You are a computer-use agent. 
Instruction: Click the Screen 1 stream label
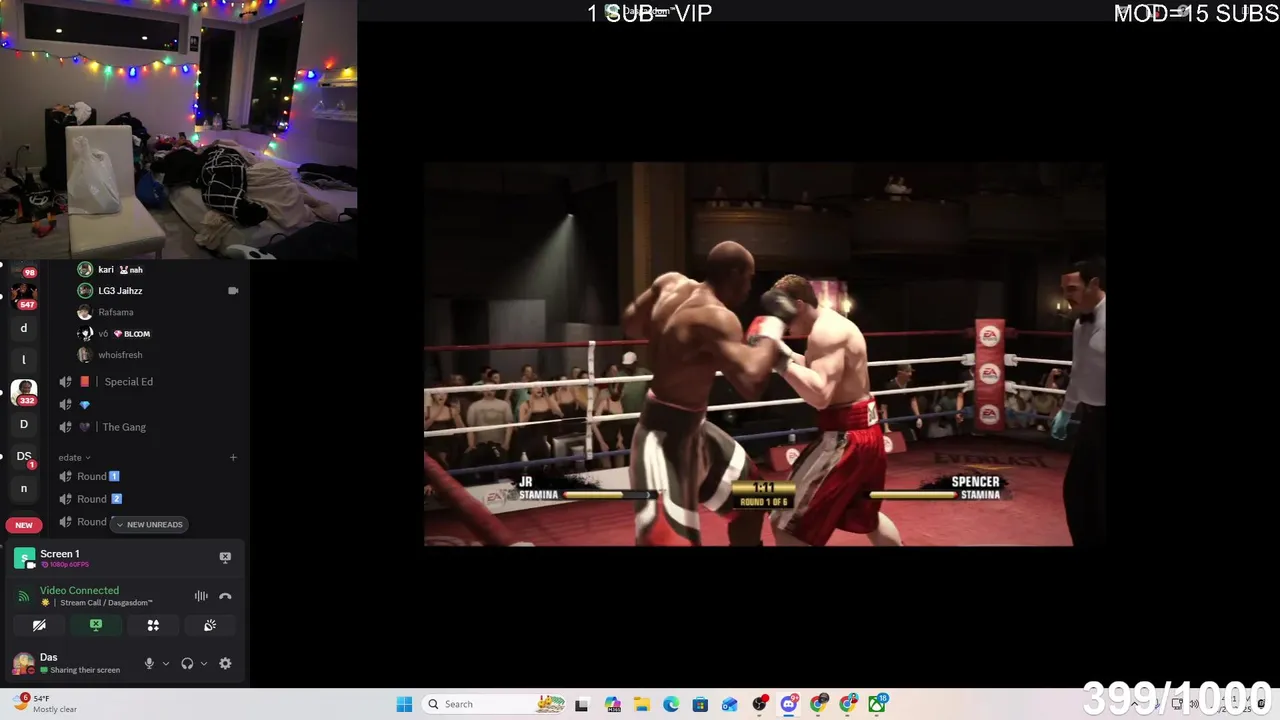pos(59,554)
